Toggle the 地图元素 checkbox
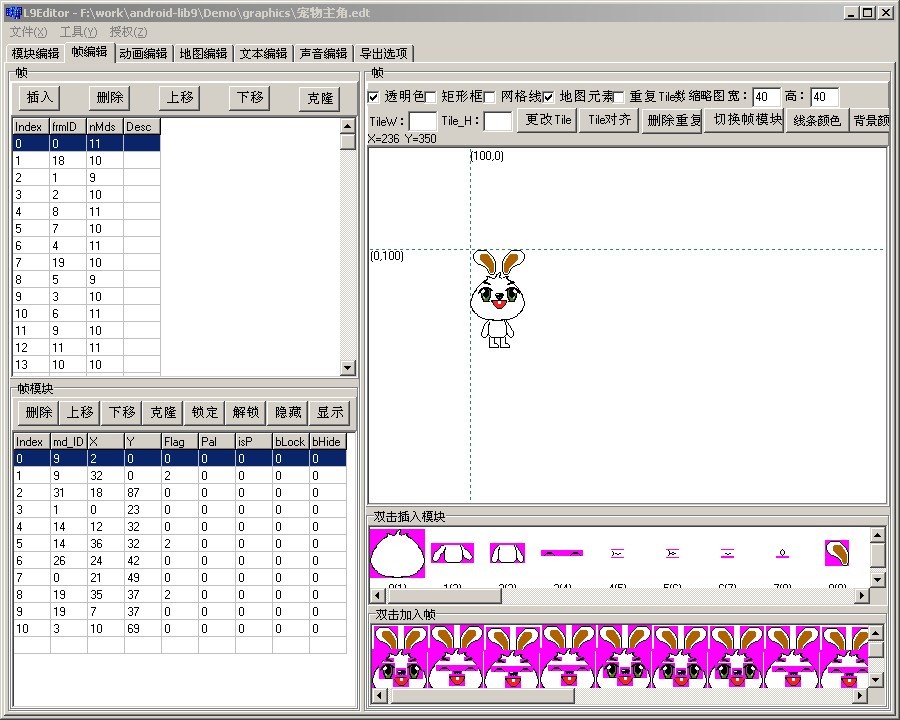The image size is (900, 720). tap(549, 97)
